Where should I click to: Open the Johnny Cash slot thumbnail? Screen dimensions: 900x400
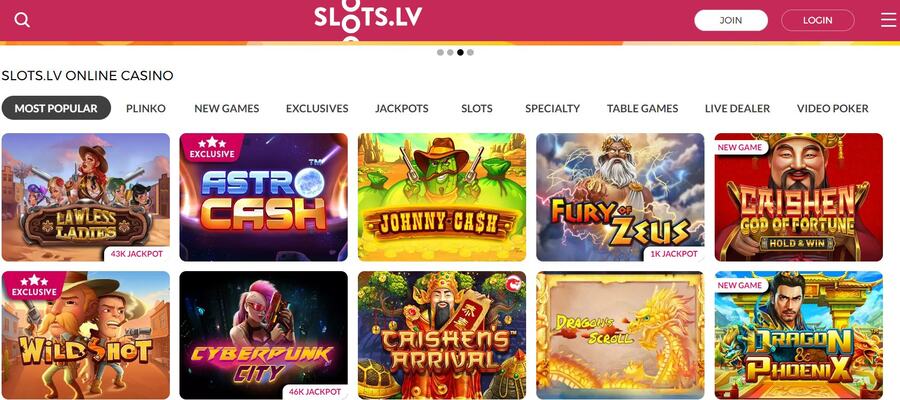[442, 197]
